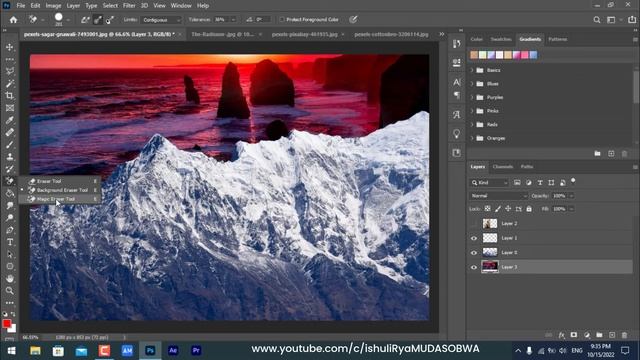Image resolution: width=640 pixels, height=360 pixels.
Task: Select Layer 2 thumbnail
Action: [x=490, y=223]
